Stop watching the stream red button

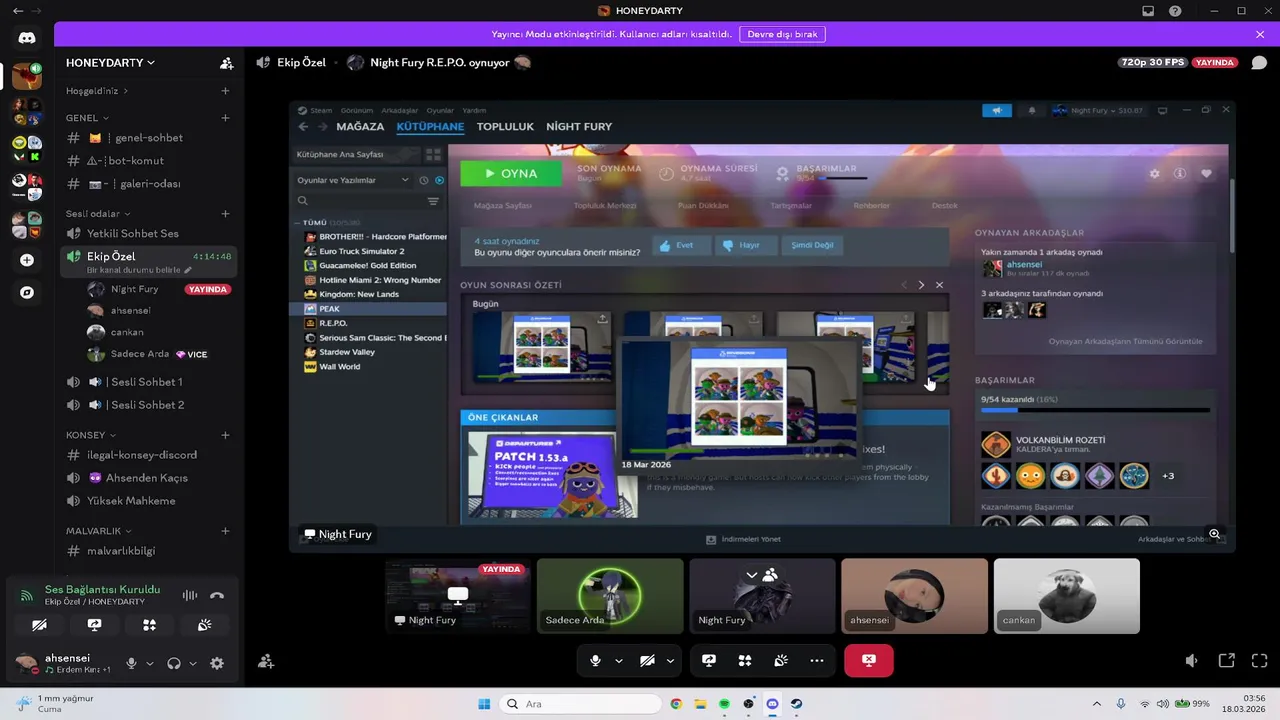click(x=868, y=661)
